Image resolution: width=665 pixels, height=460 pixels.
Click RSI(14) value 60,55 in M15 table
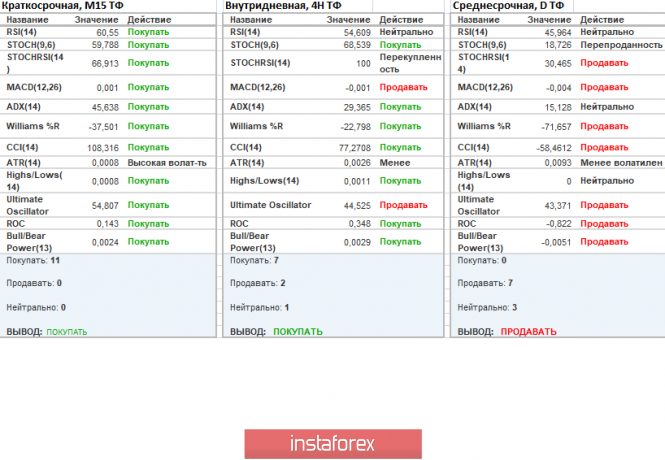(x=107, y=32)
